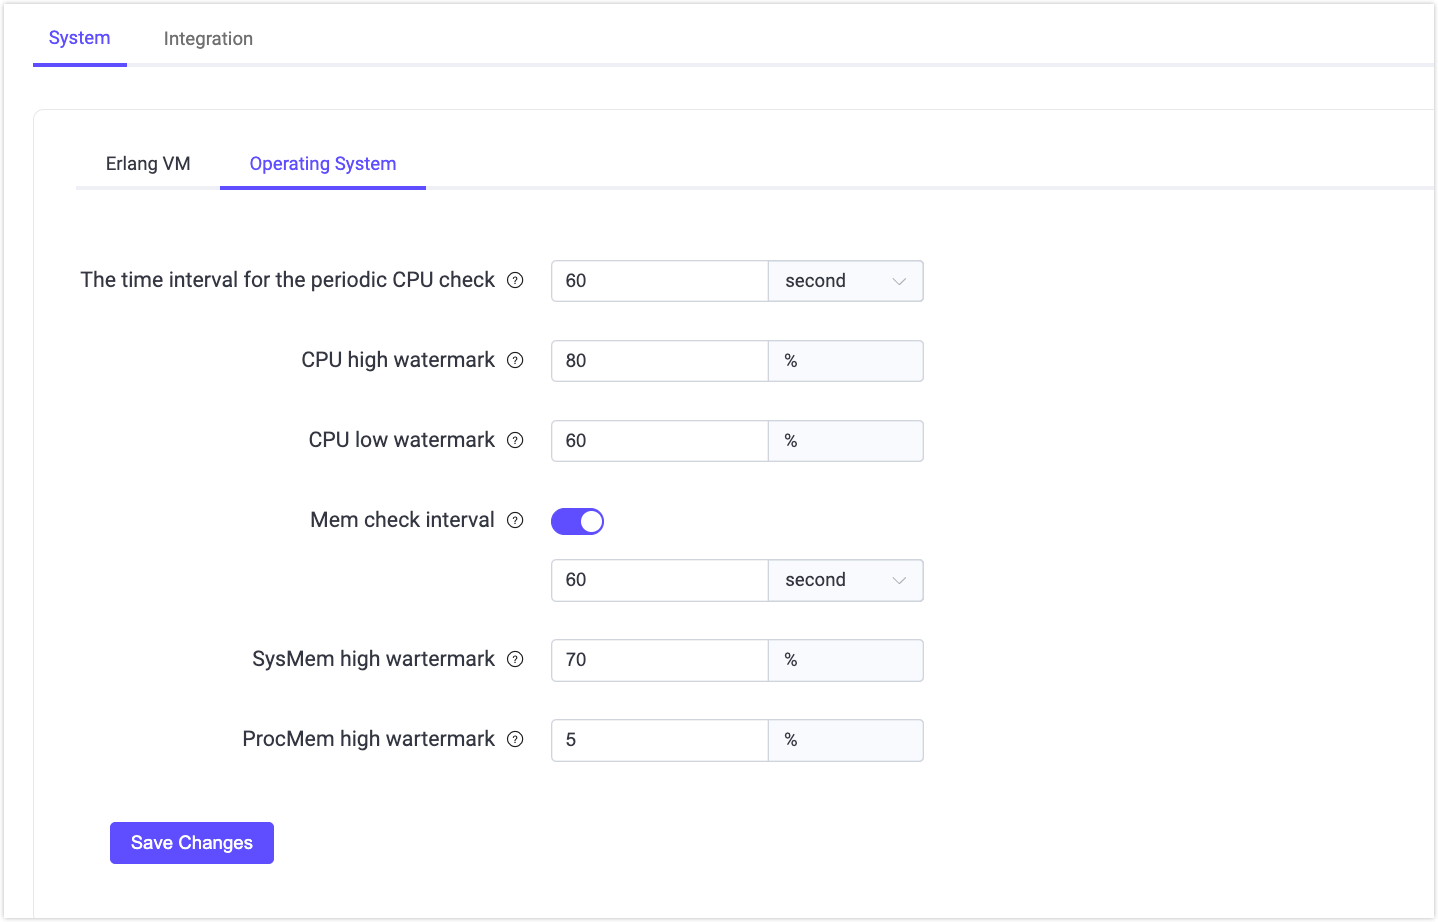Switch to the Integration tab
This screenshot has width=1438, height=922.
pyautogui.click(x=208, y=38)
